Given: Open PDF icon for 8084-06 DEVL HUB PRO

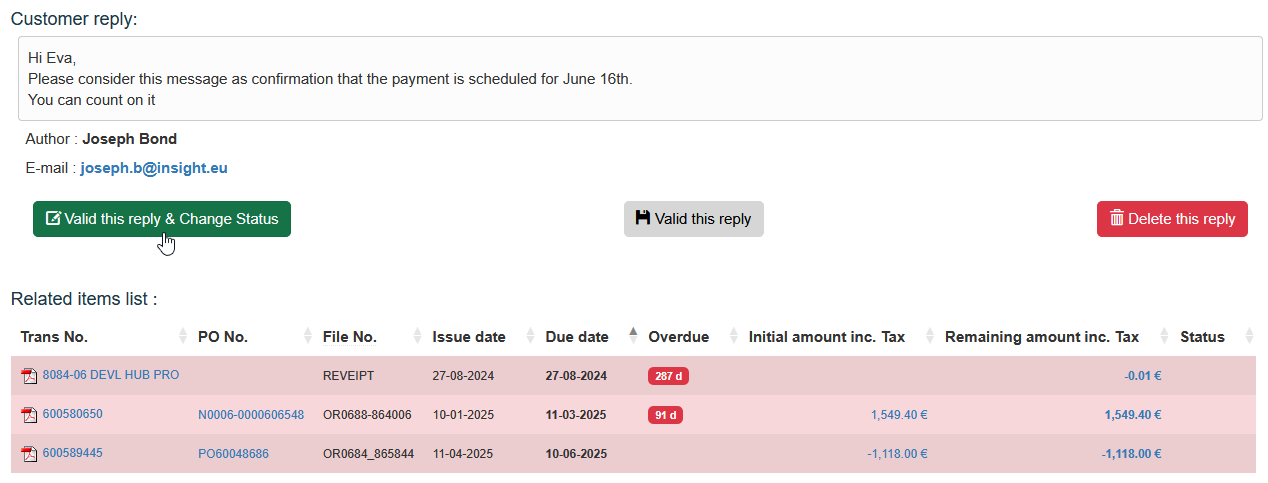Looking at the screenshot, I should click(29, 377).
